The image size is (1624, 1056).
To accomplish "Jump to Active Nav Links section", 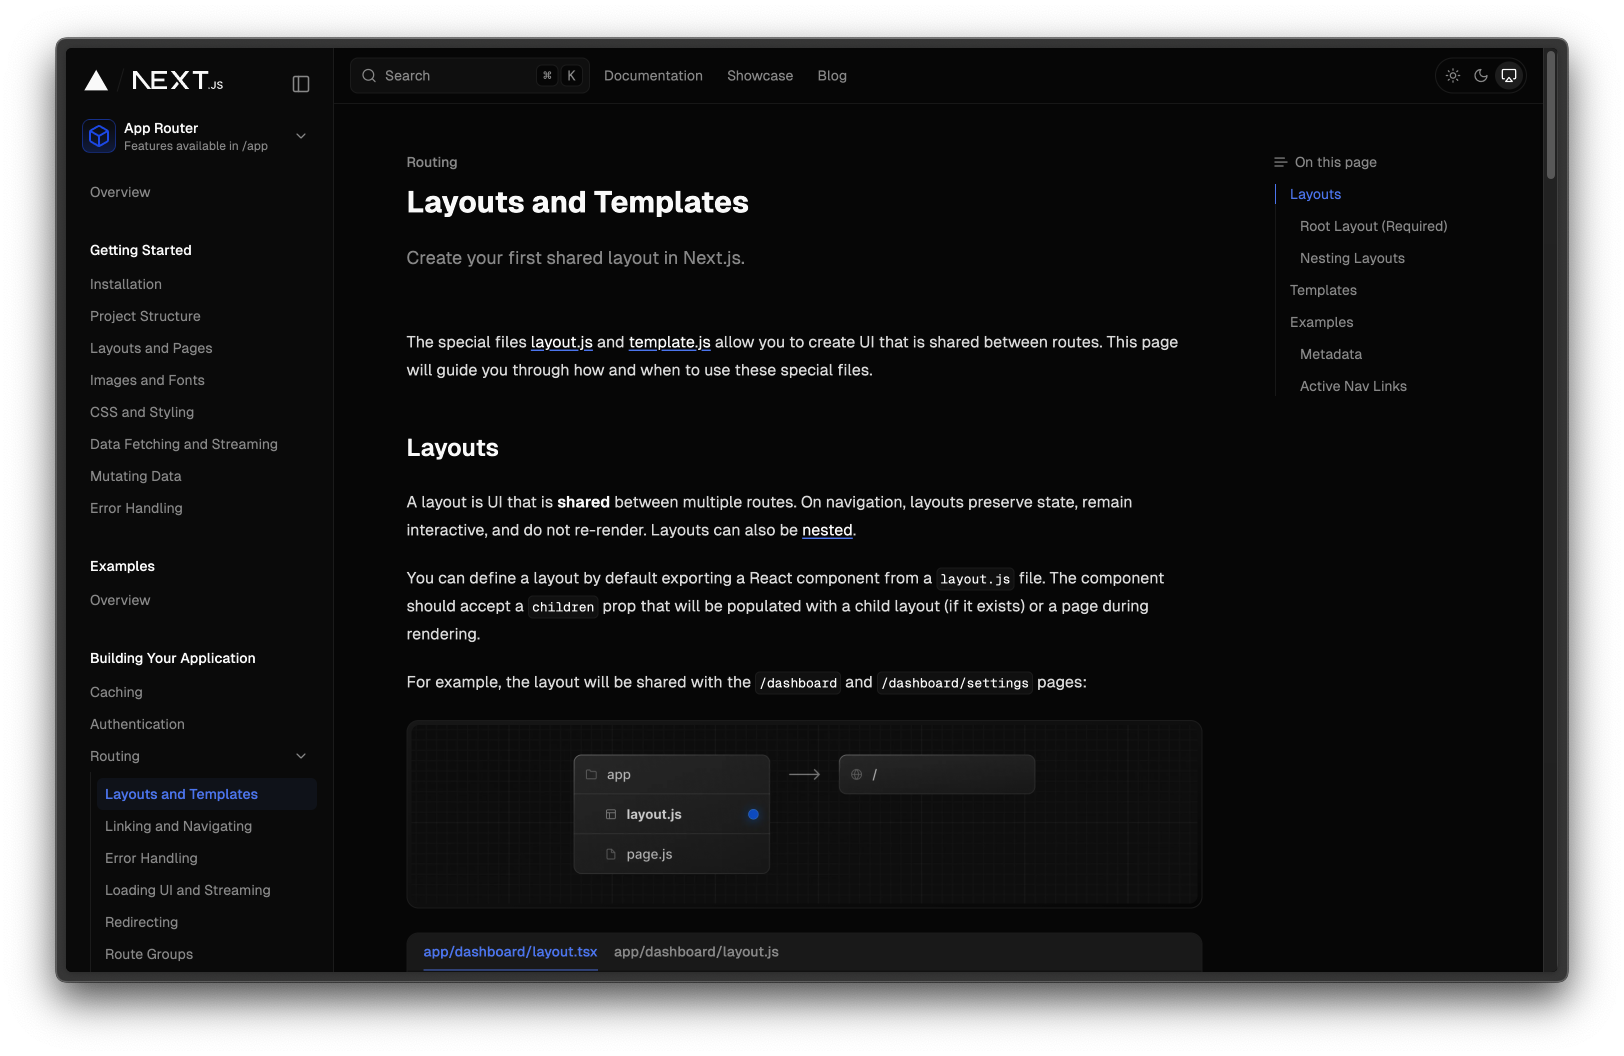I will pos(1353,386).
